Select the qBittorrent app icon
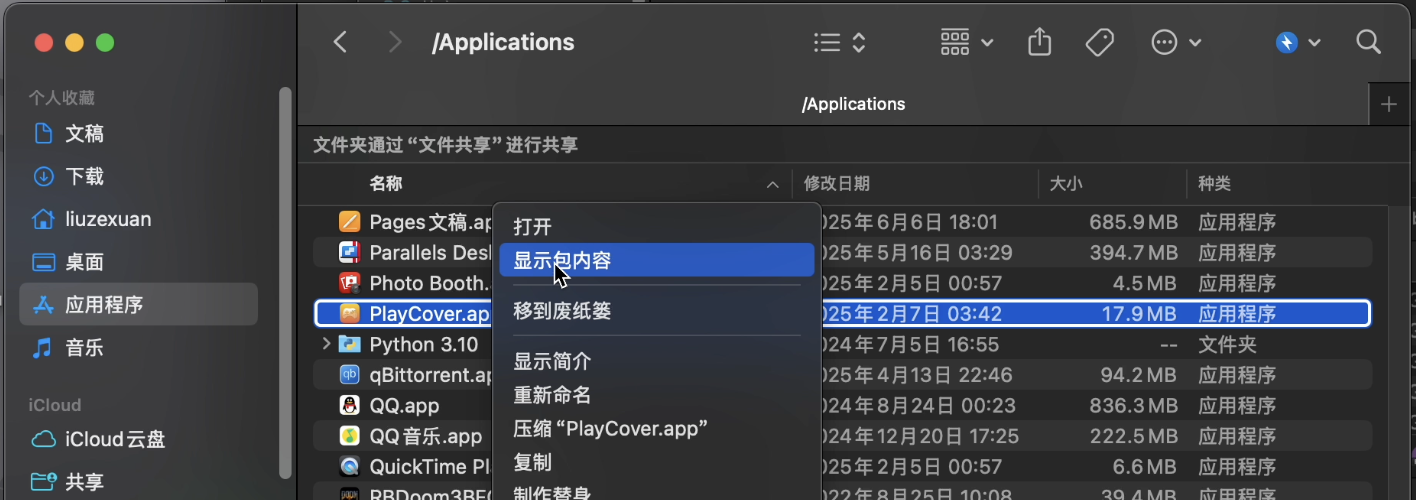The height and width of the screenshot is (500, 1416). click(349, 375)
